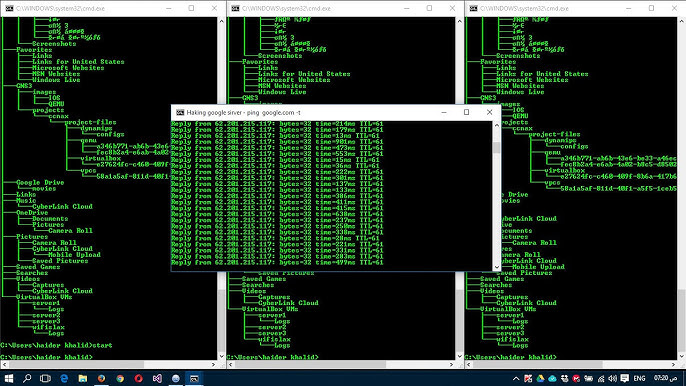686x386 pixels.
Task: Close the ping google.com window
Action: [x=490, y=112]
